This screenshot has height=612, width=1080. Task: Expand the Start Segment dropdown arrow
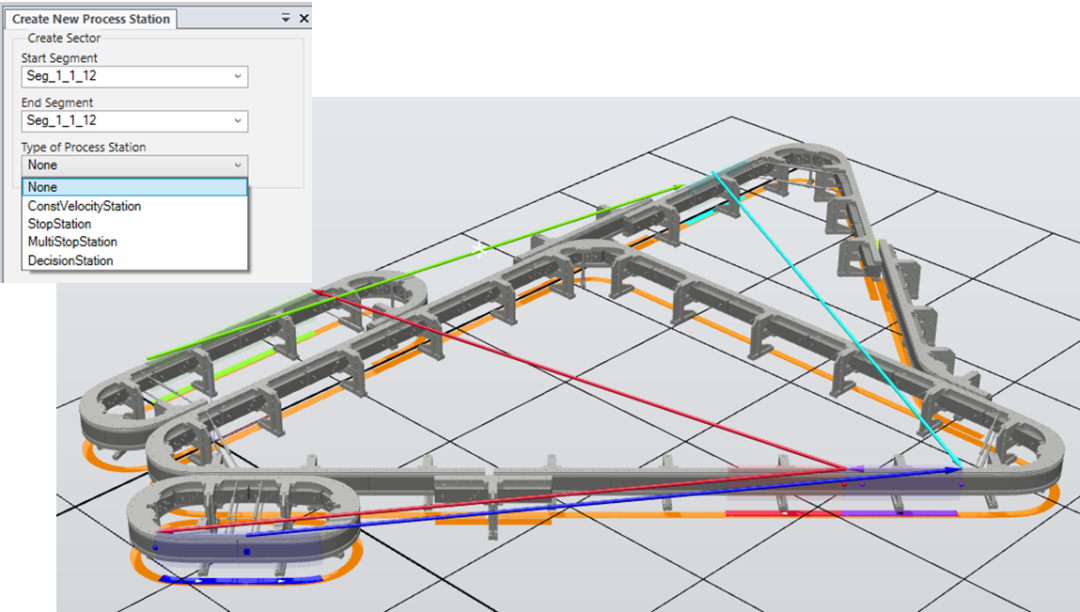tap(237, 77)
